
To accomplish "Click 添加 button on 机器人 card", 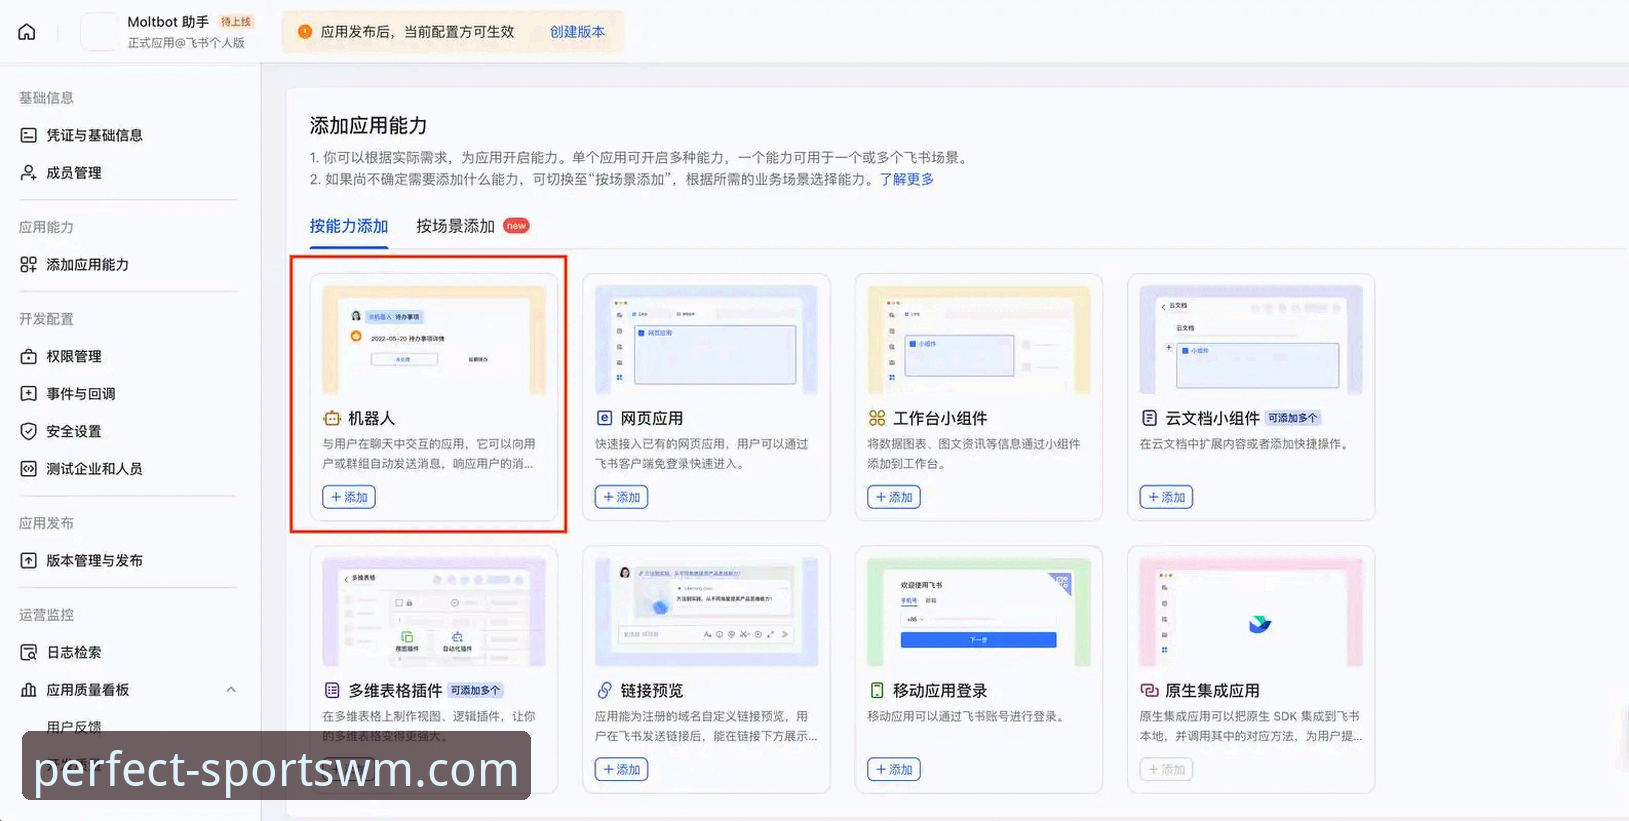I will pyautogui.click(x=349, y=497).
